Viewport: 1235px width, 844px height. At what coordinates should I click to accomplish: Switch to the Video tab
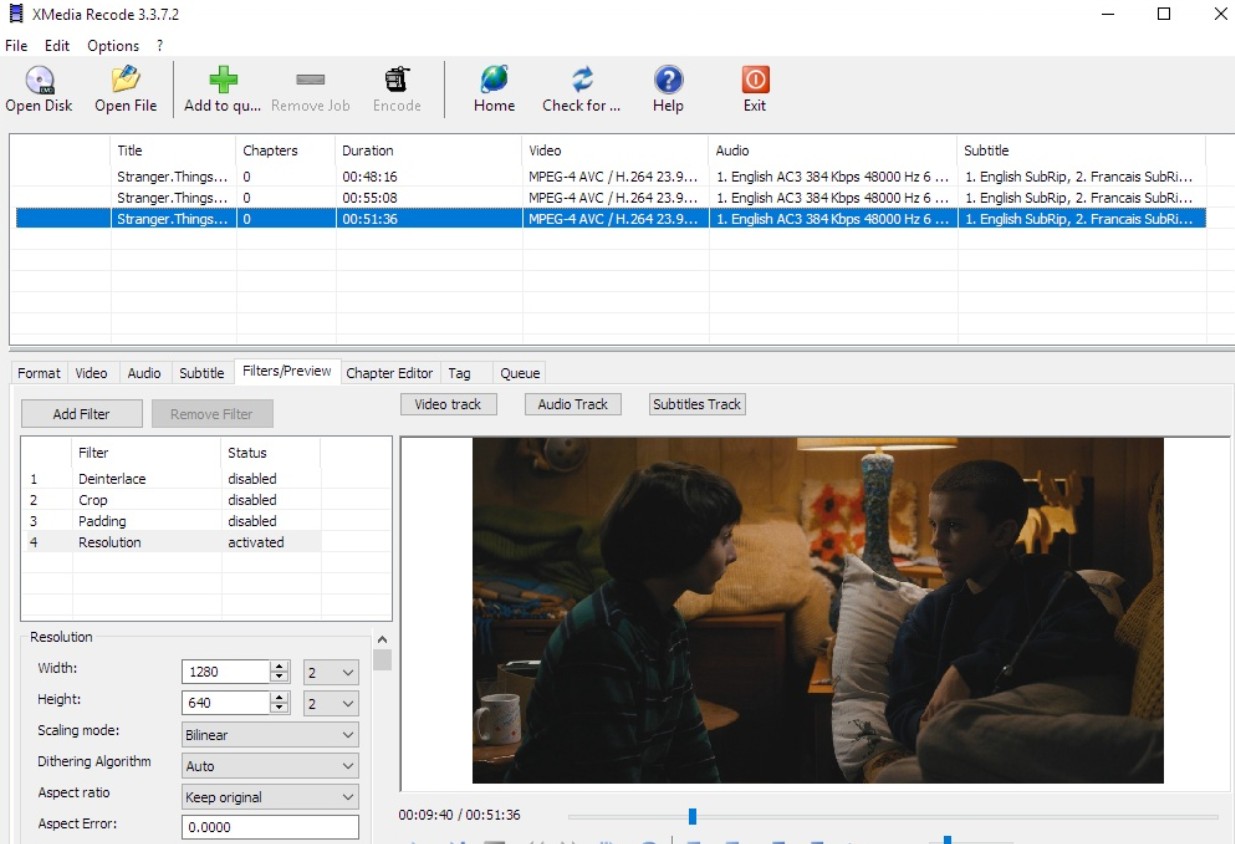click(91, 373)
